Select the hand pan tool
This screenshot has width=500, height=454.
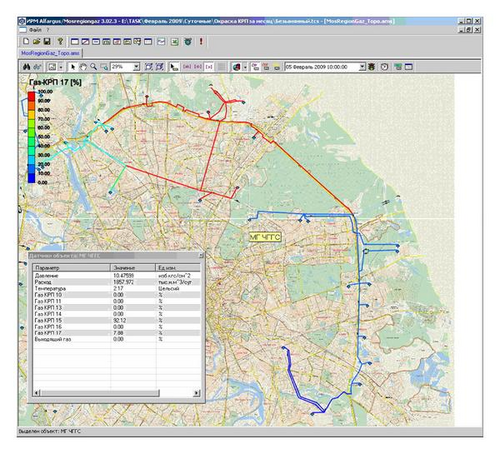[x=83, y=67]
